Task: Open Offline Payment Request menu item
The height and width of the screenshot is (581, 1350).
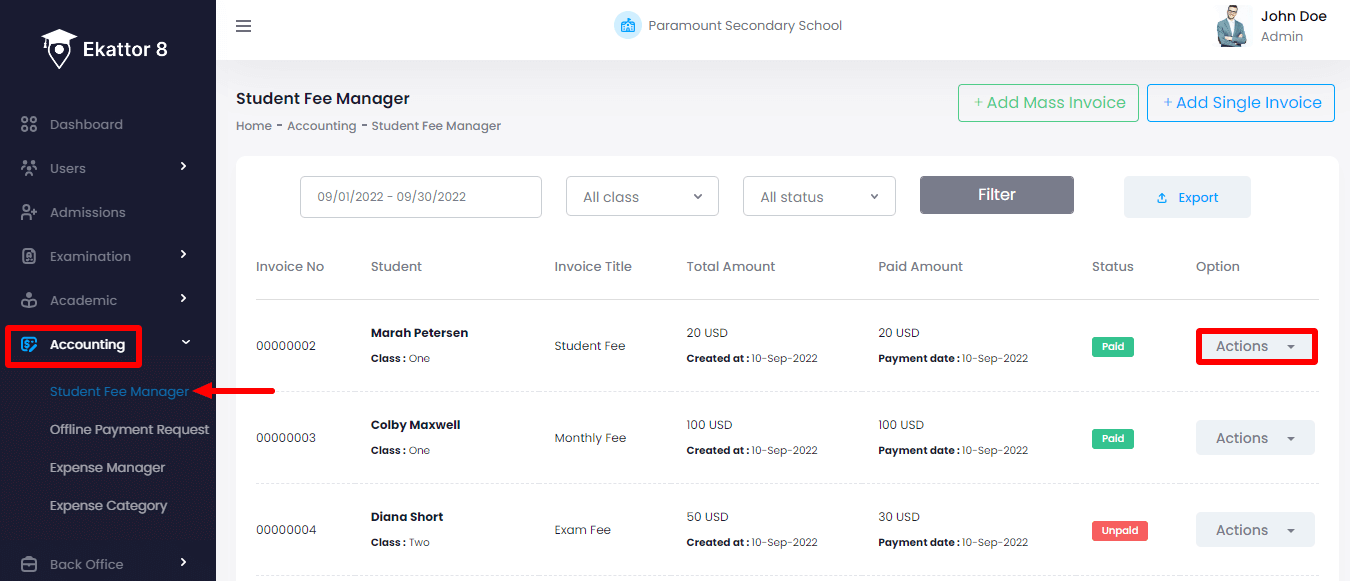Action: [x=129, y=430]
